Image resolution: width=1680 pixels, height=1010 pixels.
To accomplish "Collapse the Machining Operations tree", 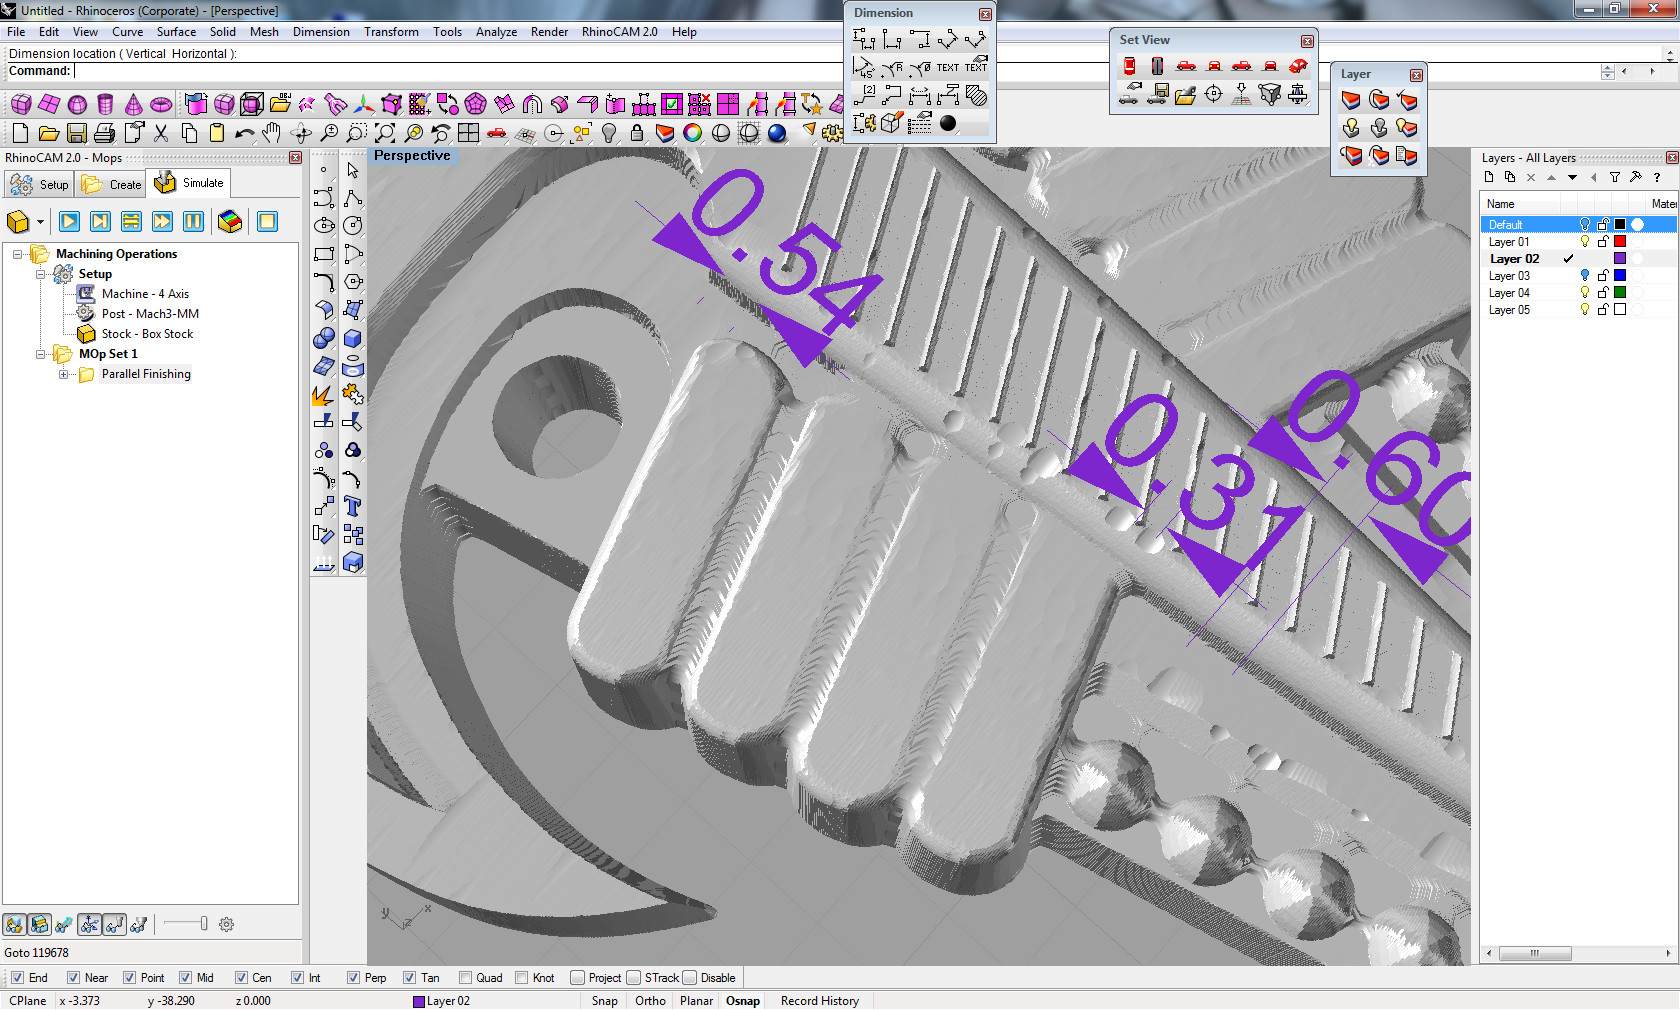I will point(18,254).
